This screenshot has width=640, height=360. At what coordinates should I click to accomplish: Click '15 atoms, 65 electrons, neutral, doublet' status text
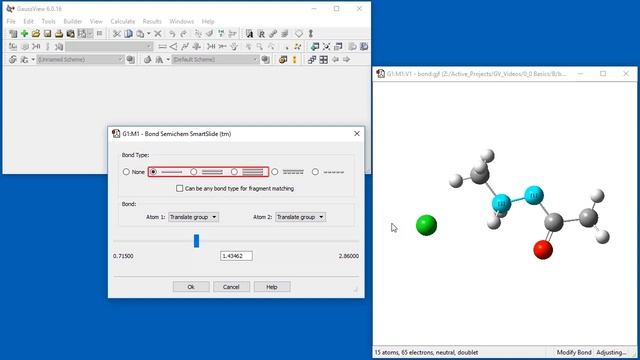click(426, 352)
